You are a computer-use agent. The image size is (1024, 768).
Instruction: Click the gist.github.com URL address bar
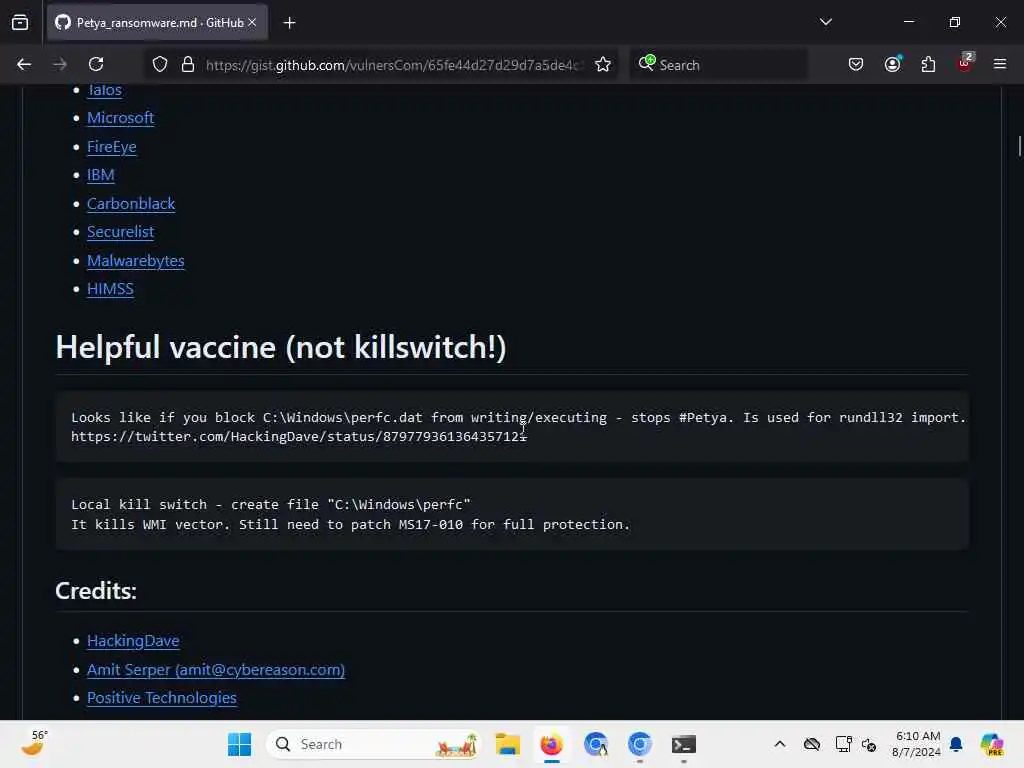[x=392, y=65]
